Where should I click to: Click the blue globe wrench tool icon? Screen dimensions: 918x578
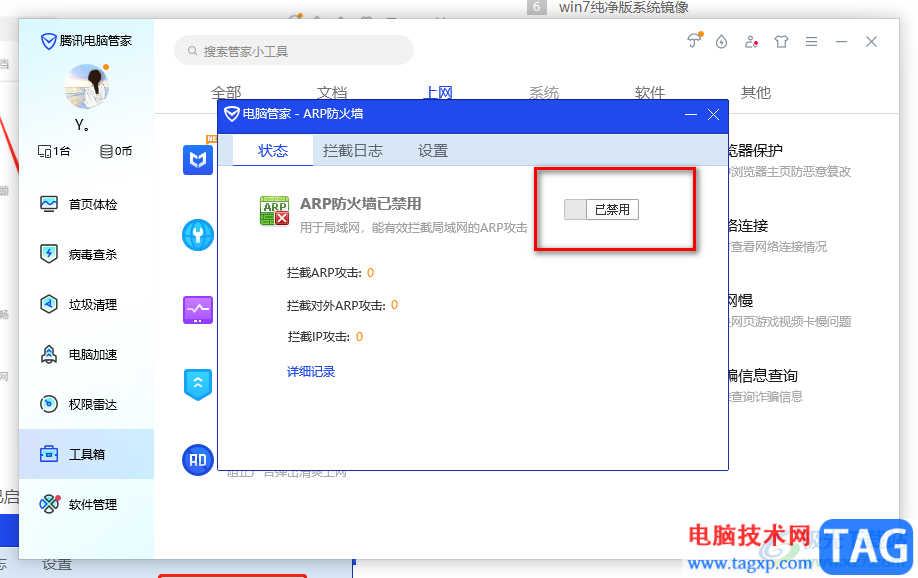coord(198,235)
